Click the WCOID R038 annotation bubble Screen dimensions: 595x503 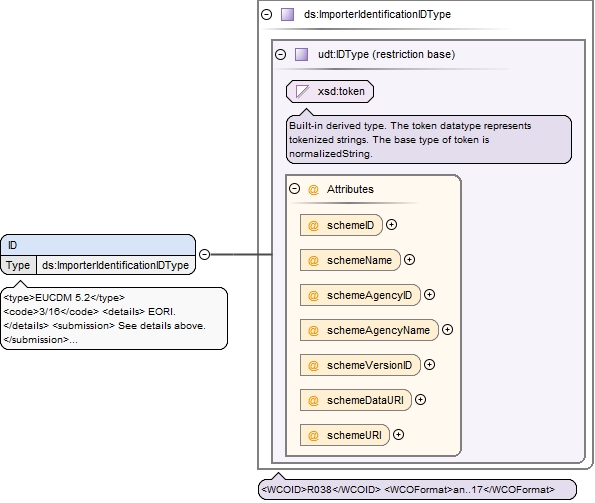pyautogui.click(x=417, y=489)
